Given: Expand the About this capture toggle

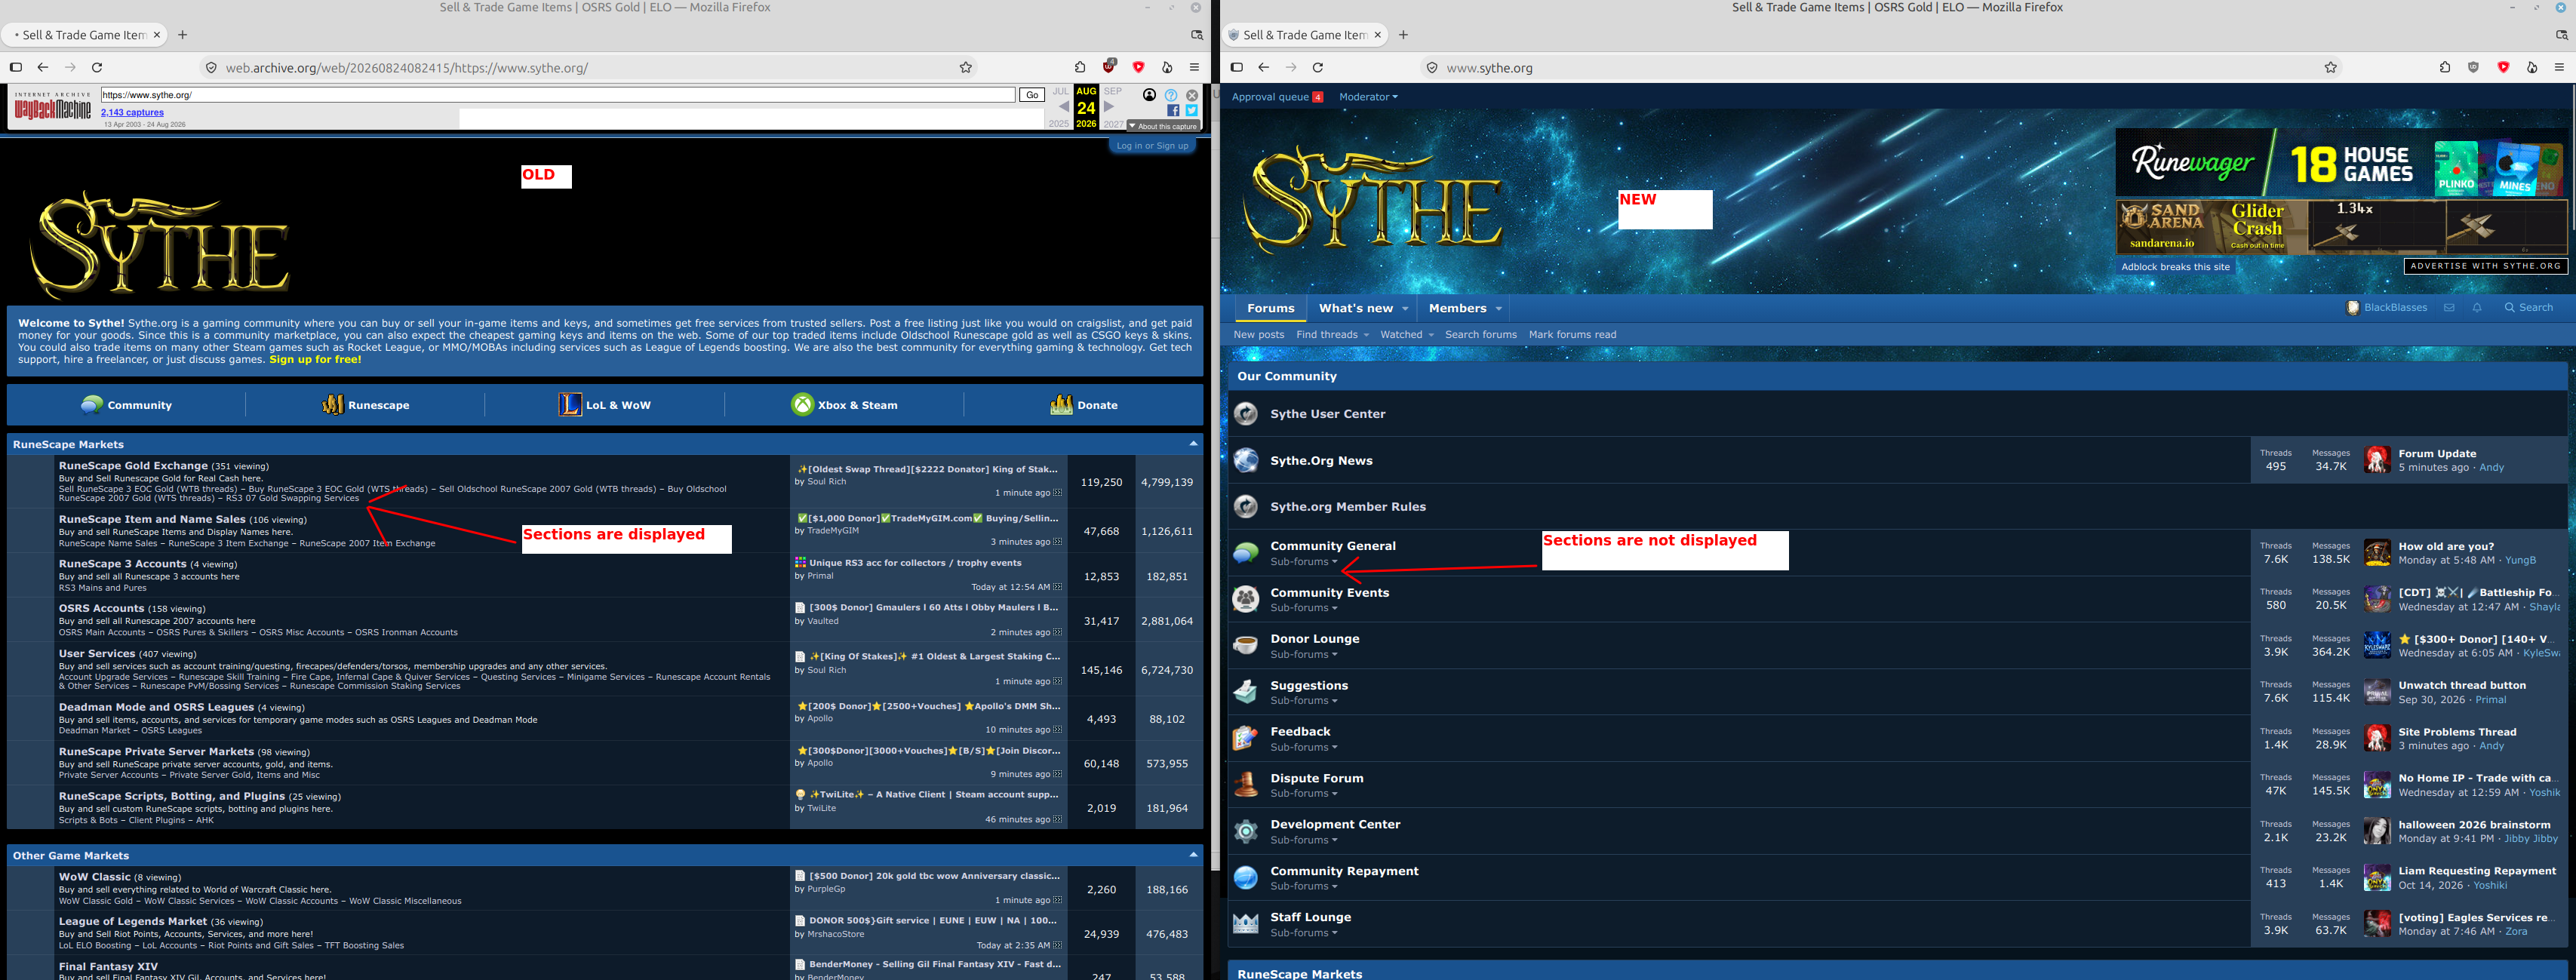Looking at the screenshot, I should pyautogui.click(x=1163, y=127).
